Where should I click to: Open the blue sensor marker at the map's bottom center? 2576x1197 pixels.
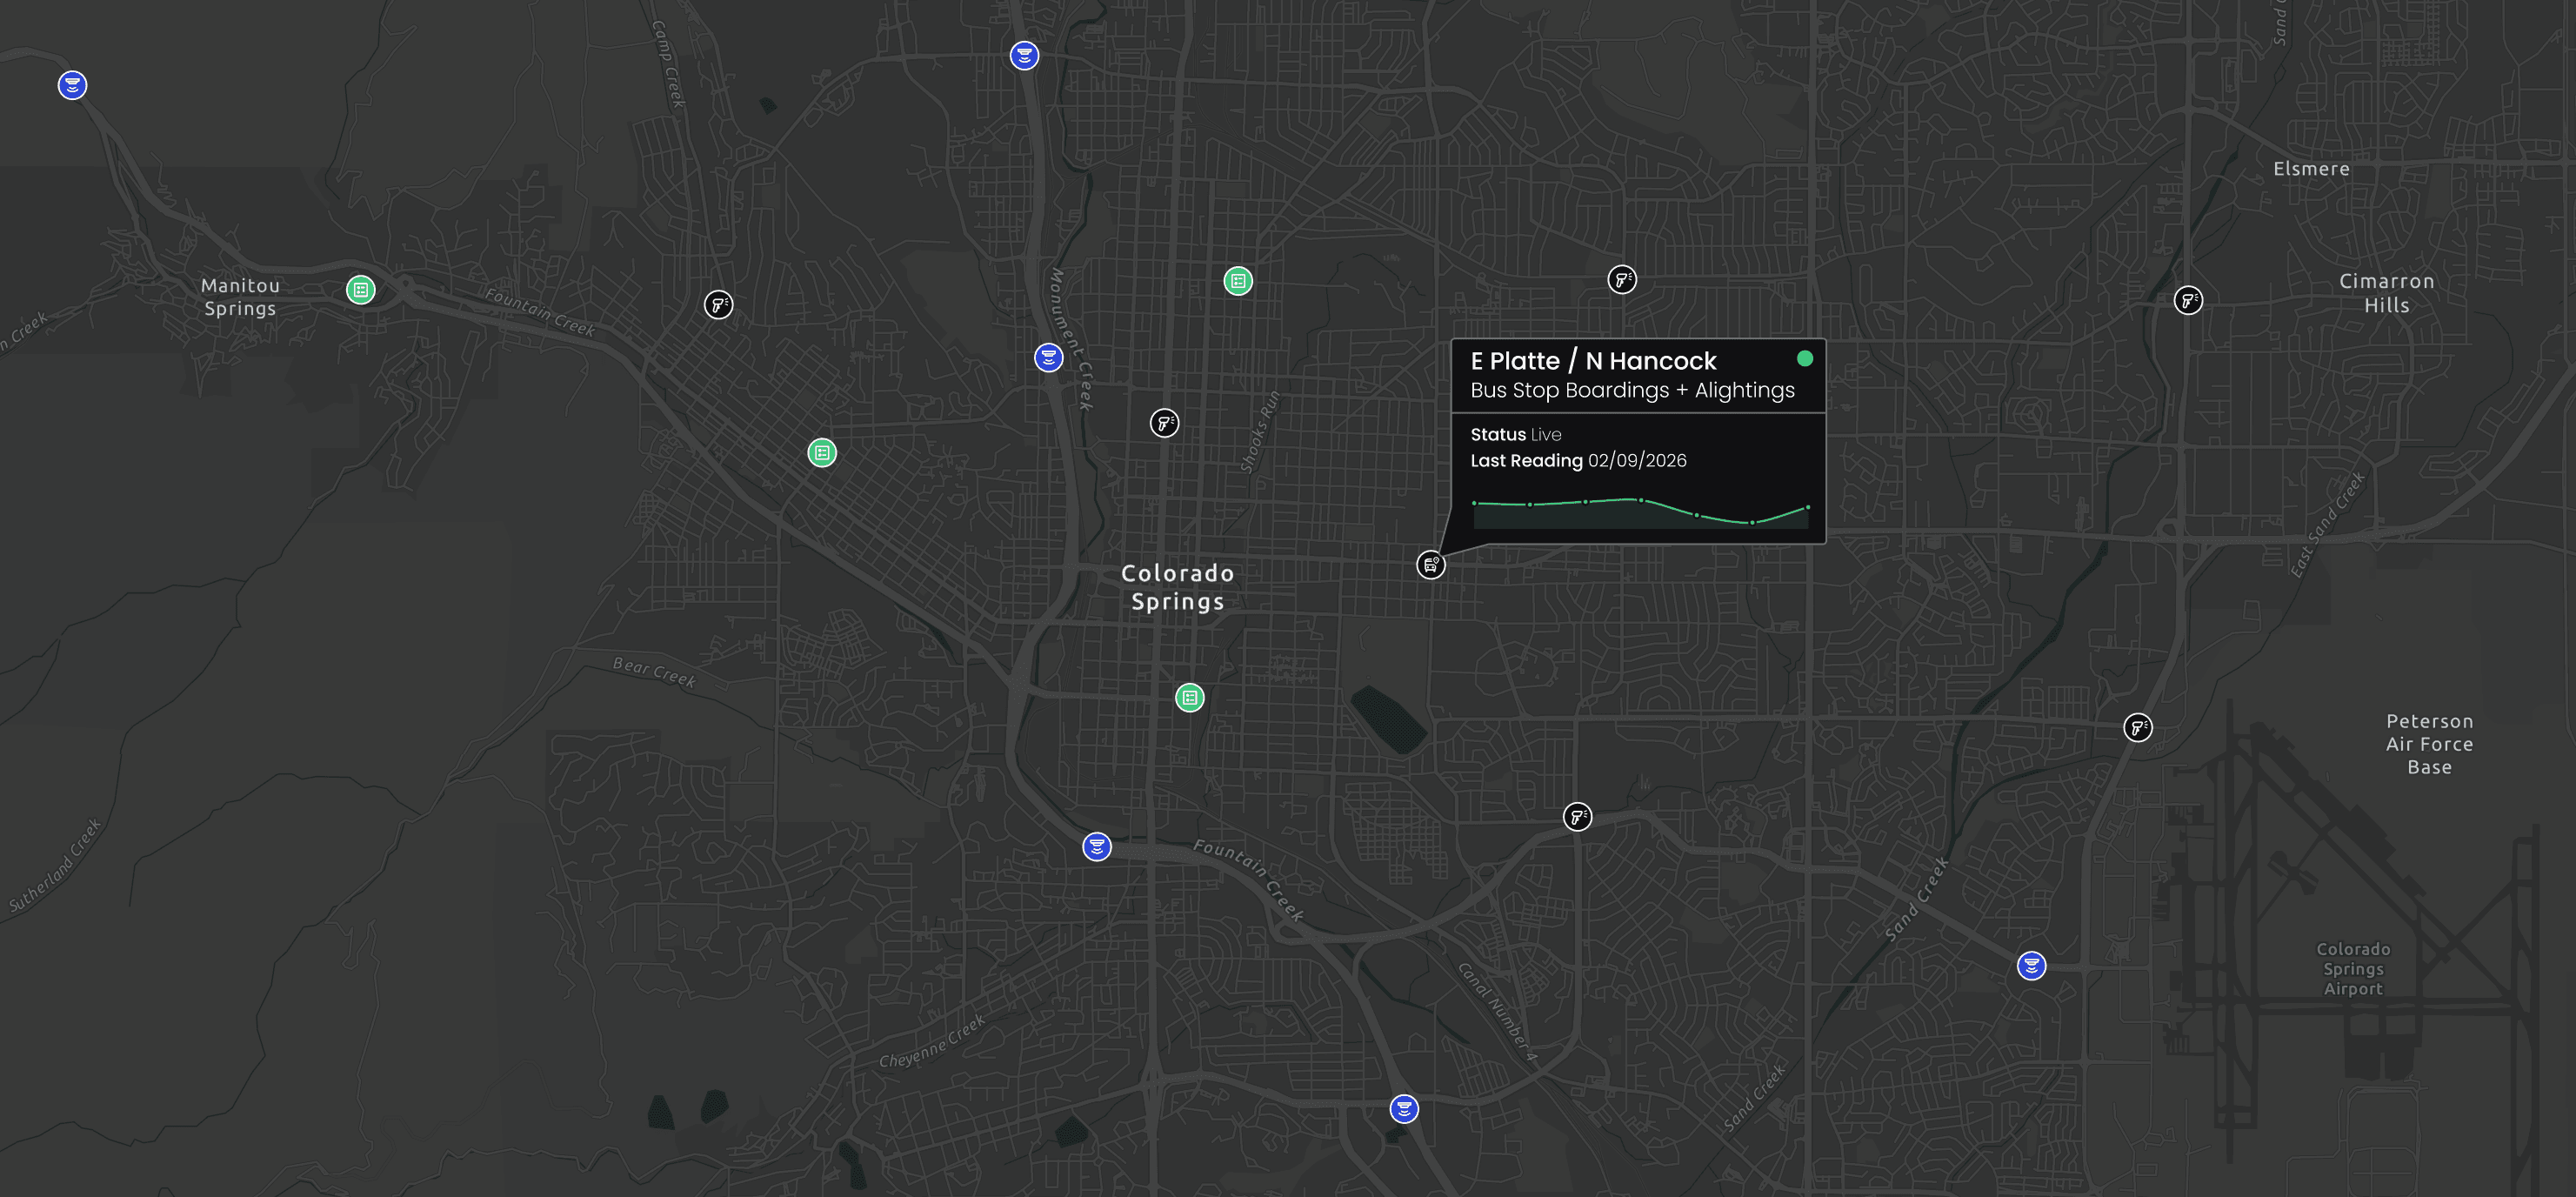[1404, 1108]
